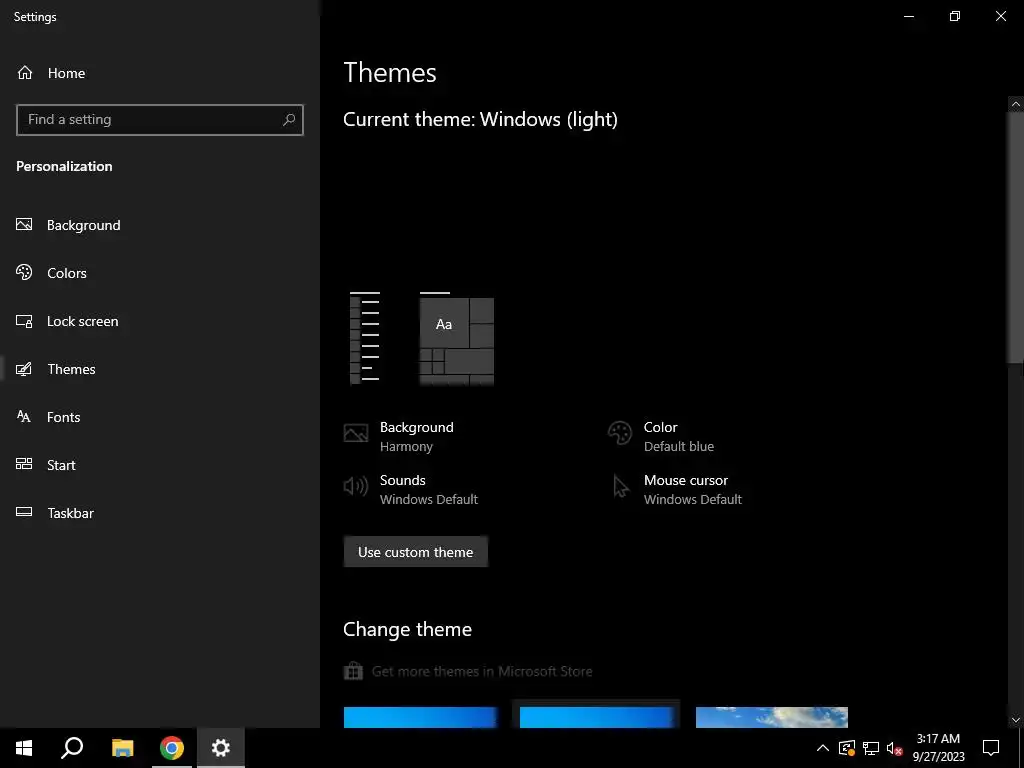The width and height of the screenshot is (1024, 768).
Task: Open the notification center icon
Action: (991, 748)
